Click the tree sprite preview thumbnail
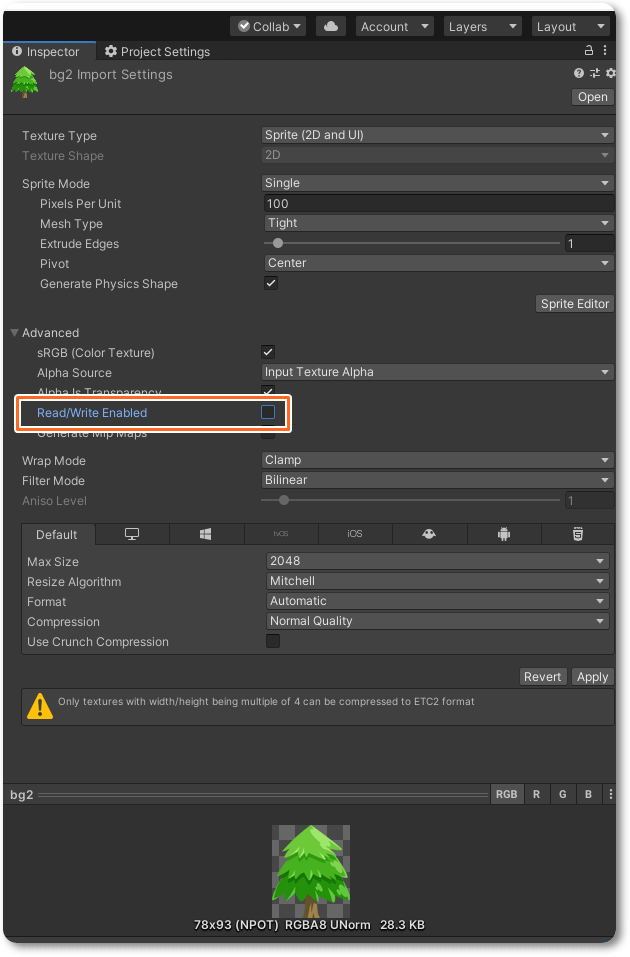 (x=311, y=871)
